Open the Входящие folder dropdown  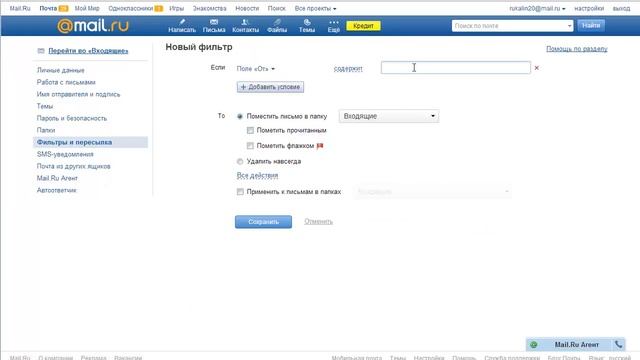tap(389, 116)
